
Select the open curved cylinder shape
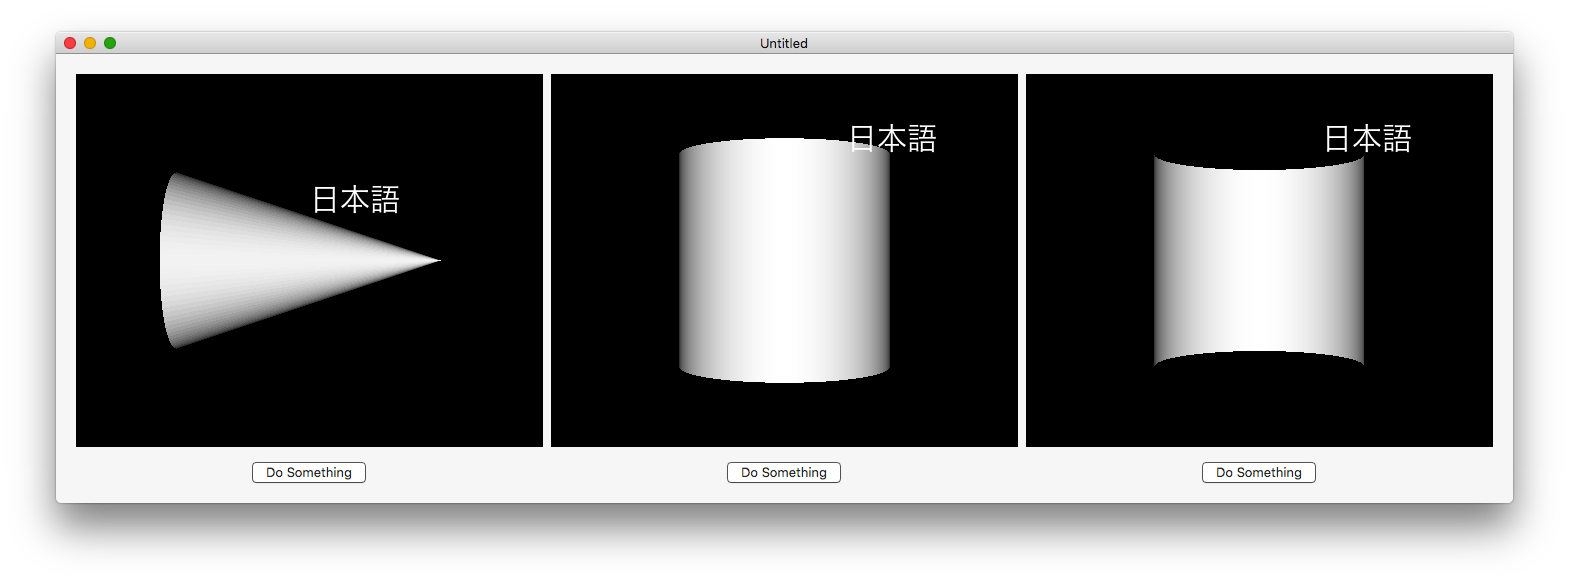click(1259, 260)
